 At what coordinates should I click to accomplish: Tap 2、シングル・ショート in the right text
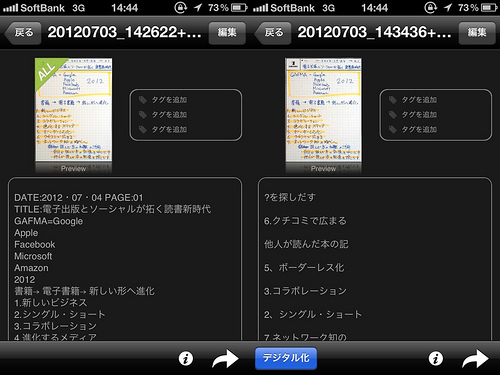tap(313, 314)
